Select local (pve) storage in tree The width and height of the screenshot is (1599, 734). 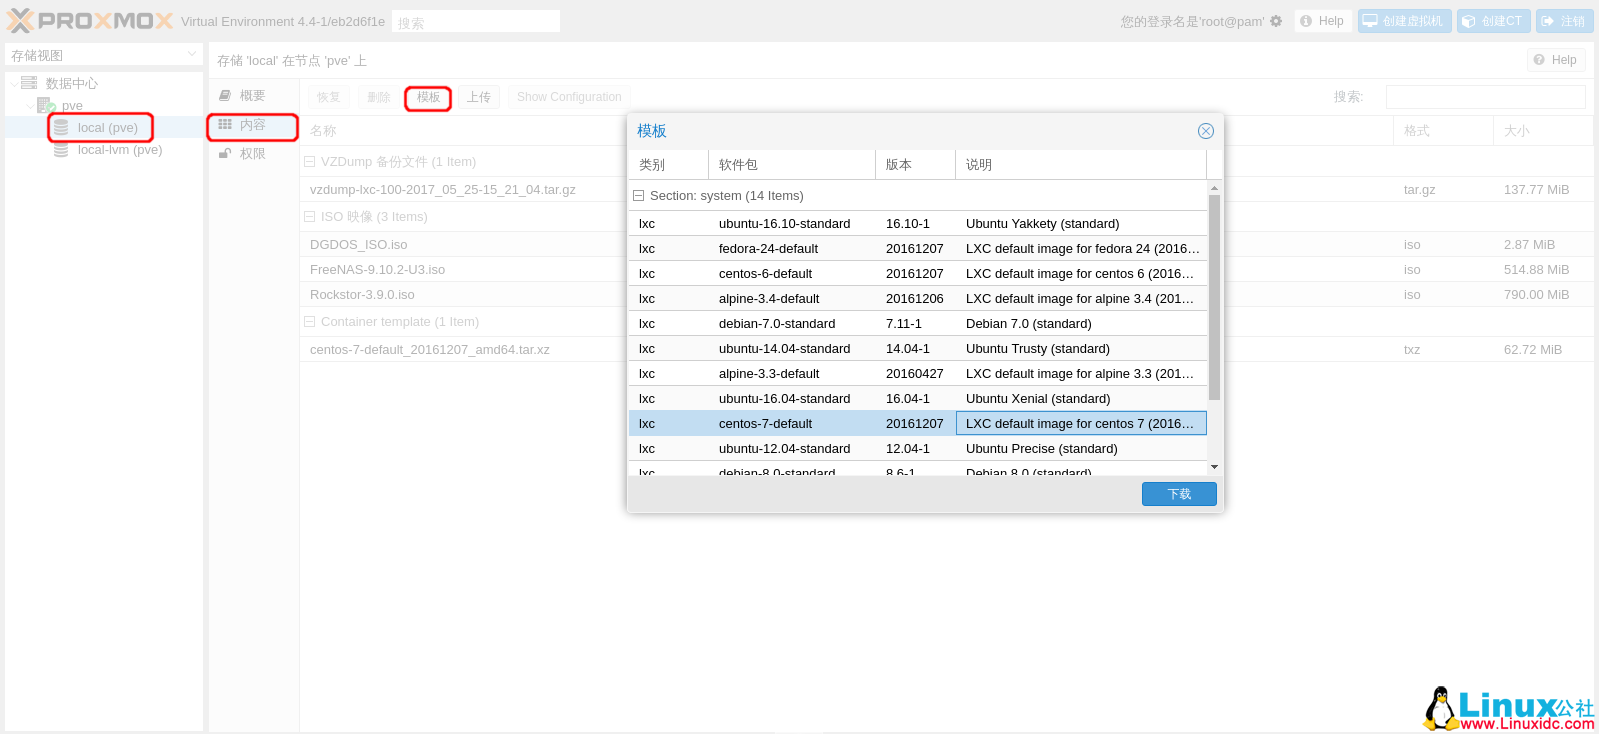tap(102, 128)
